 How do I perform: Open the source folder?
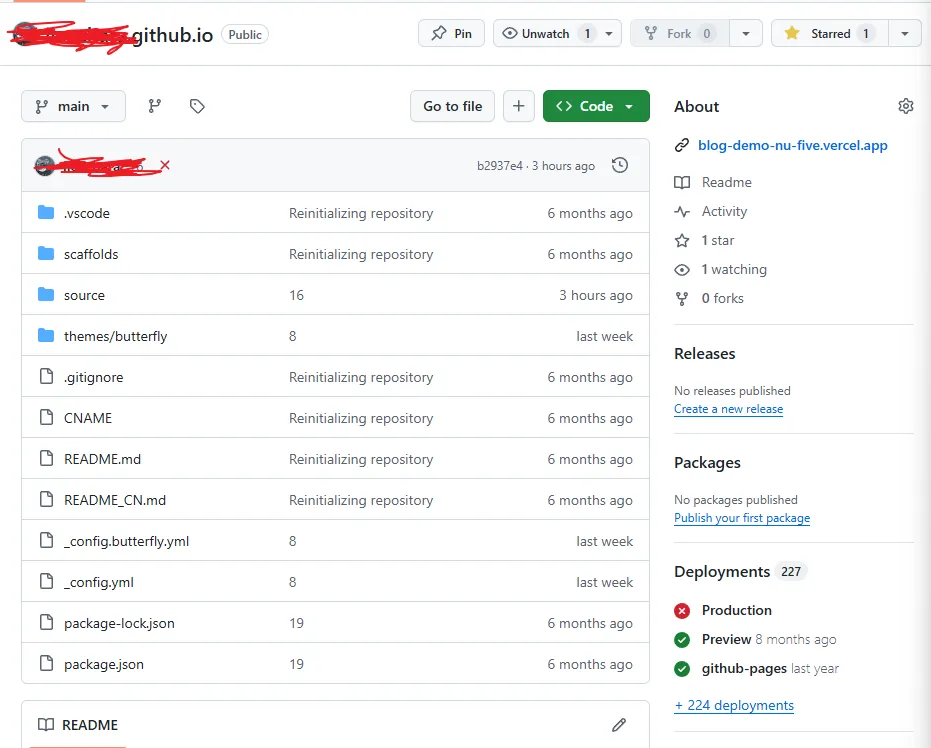tap(84, 295)
